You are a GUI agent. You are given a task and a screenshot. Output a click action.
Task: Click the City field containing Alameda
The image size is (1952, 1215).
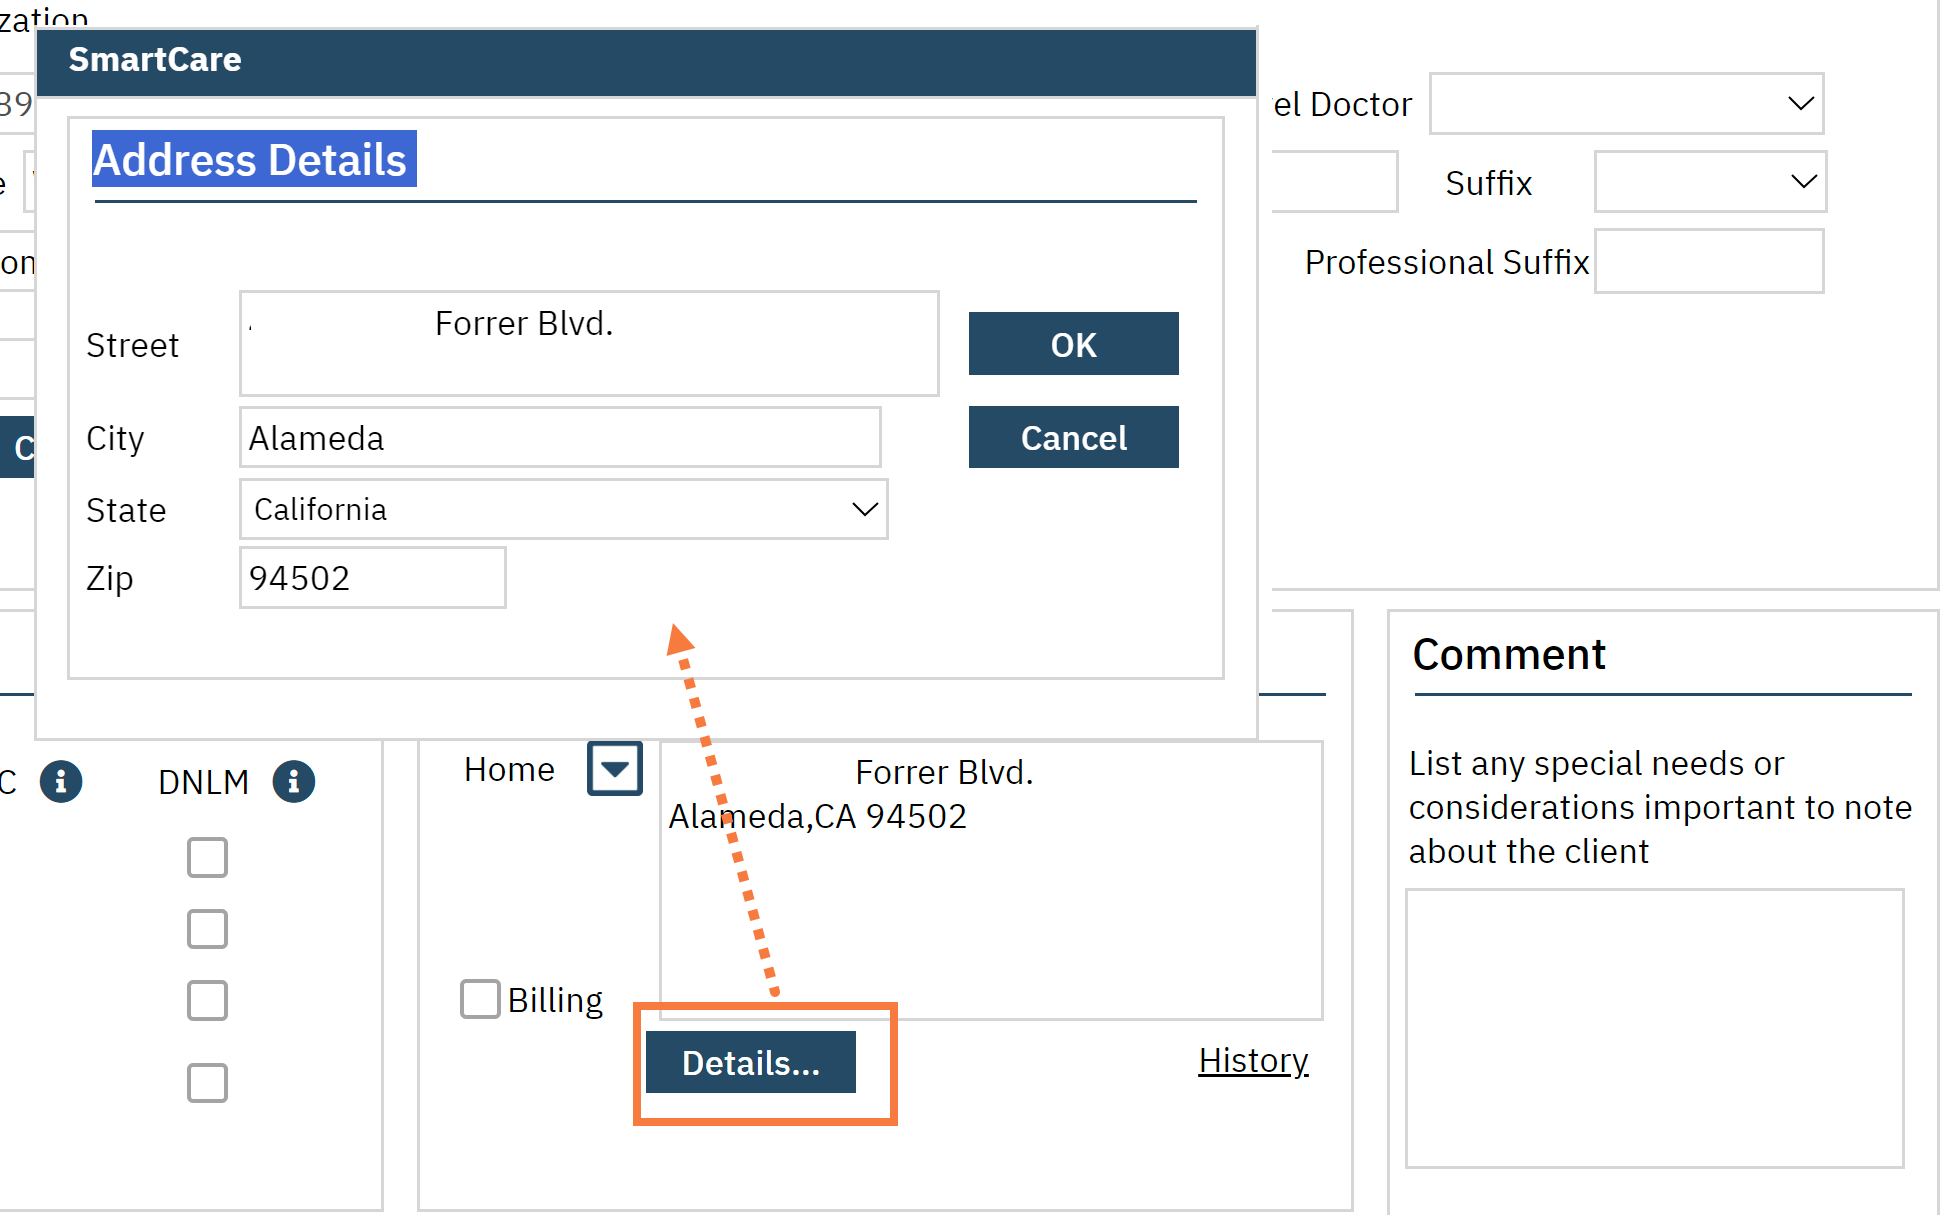pyautogui.click(x=559, y=437)
